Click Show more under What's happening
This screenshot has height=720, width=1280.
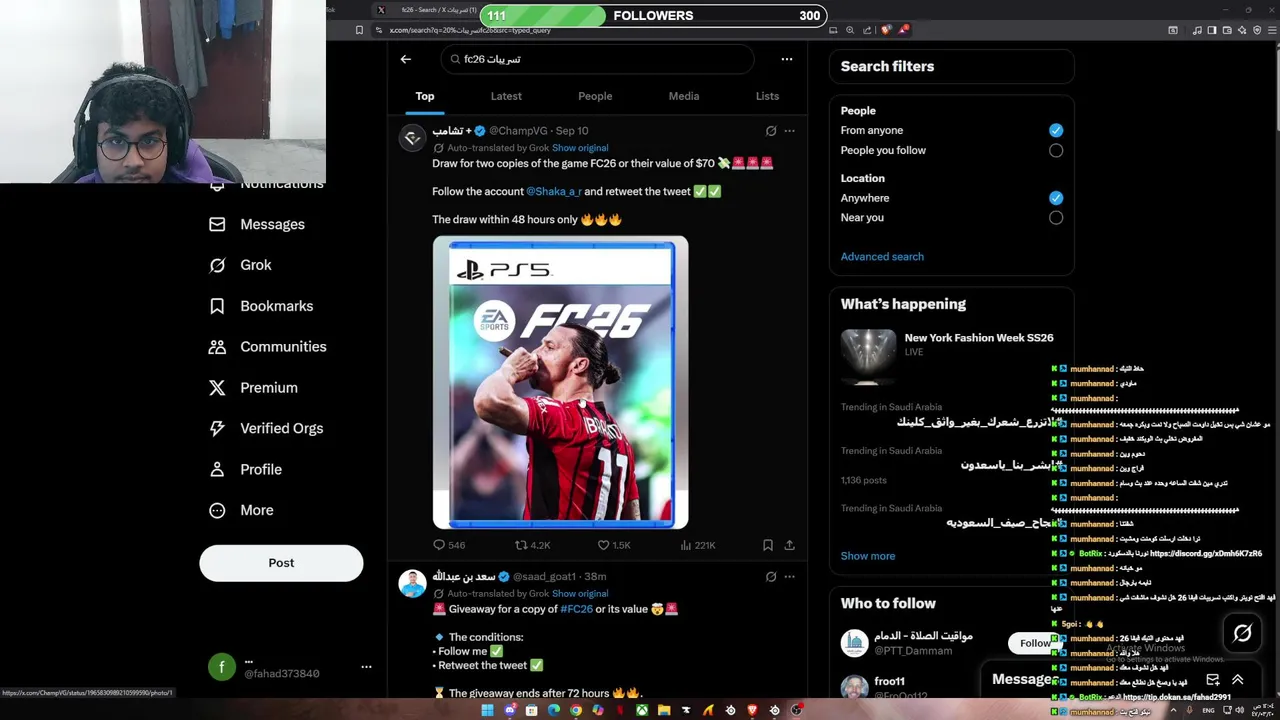(868, 556)
